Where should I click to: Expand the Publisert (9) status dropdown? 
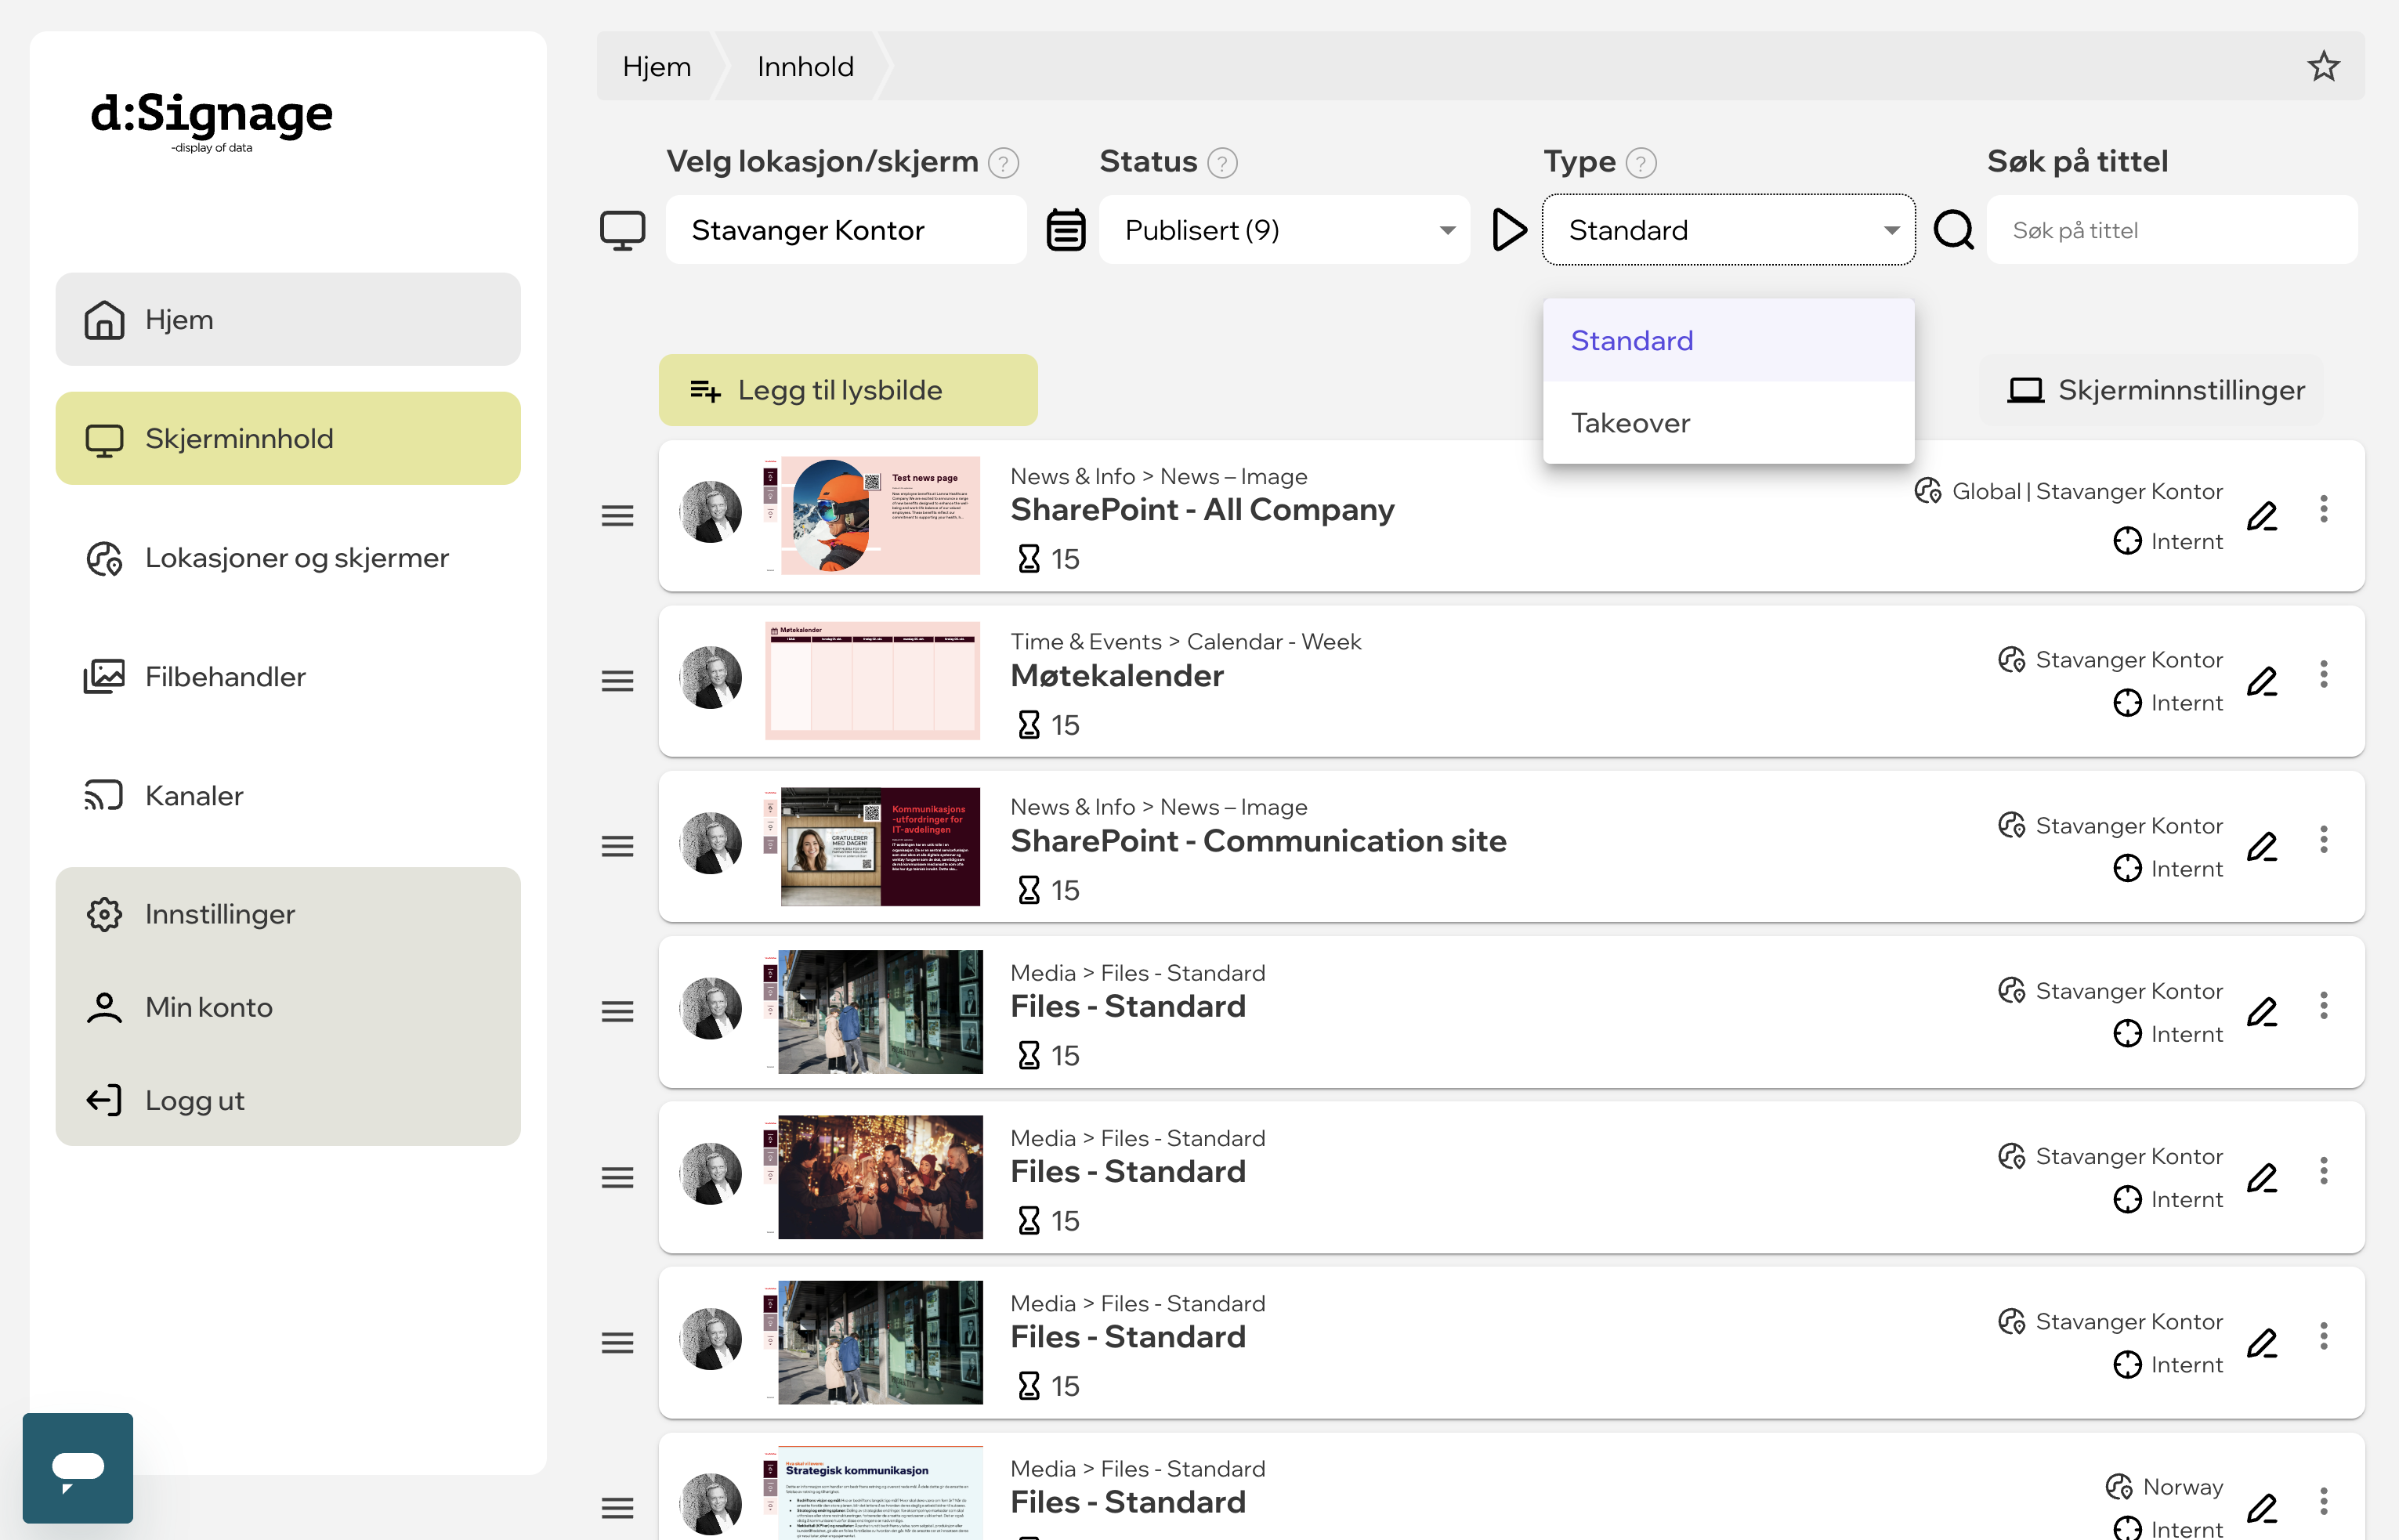click(1284, 230)
